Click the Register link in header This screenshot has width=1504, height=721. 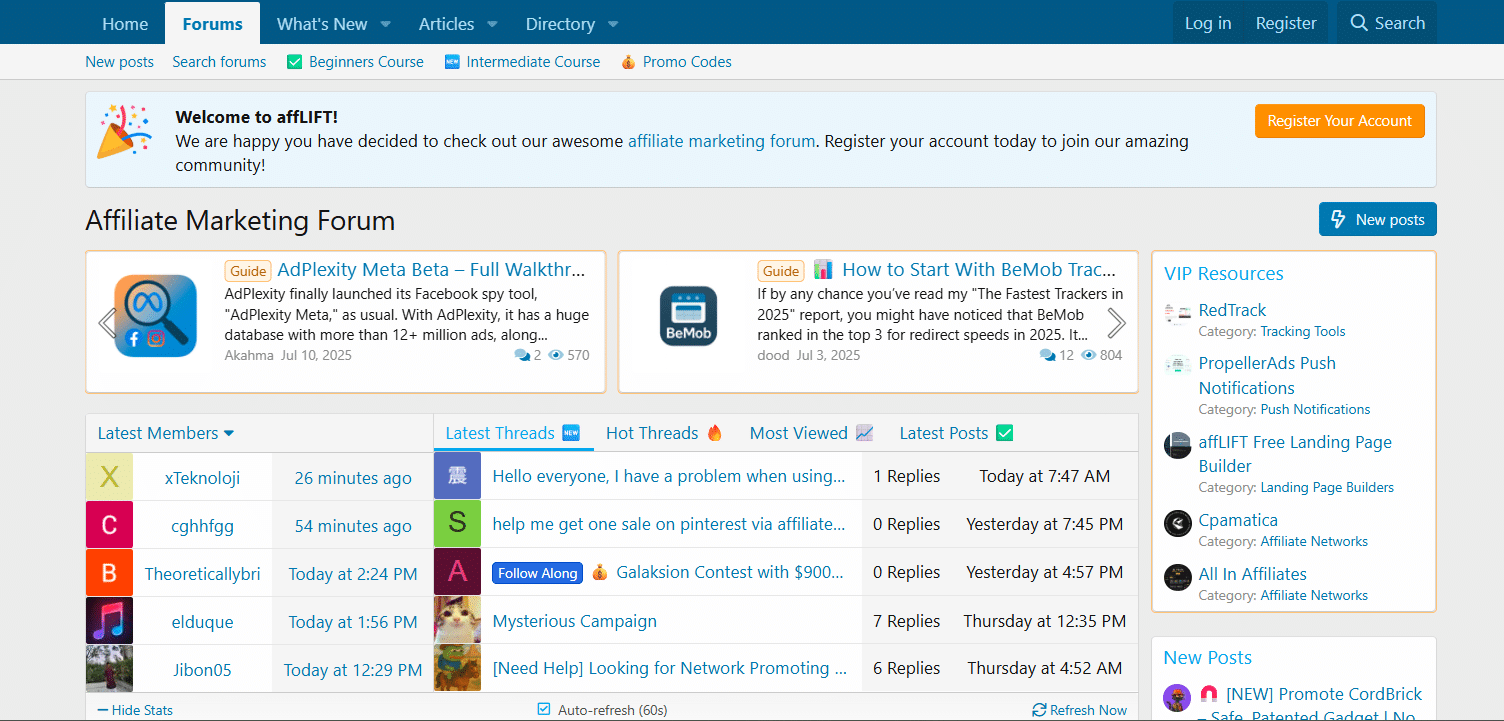tap(1286, 23)
